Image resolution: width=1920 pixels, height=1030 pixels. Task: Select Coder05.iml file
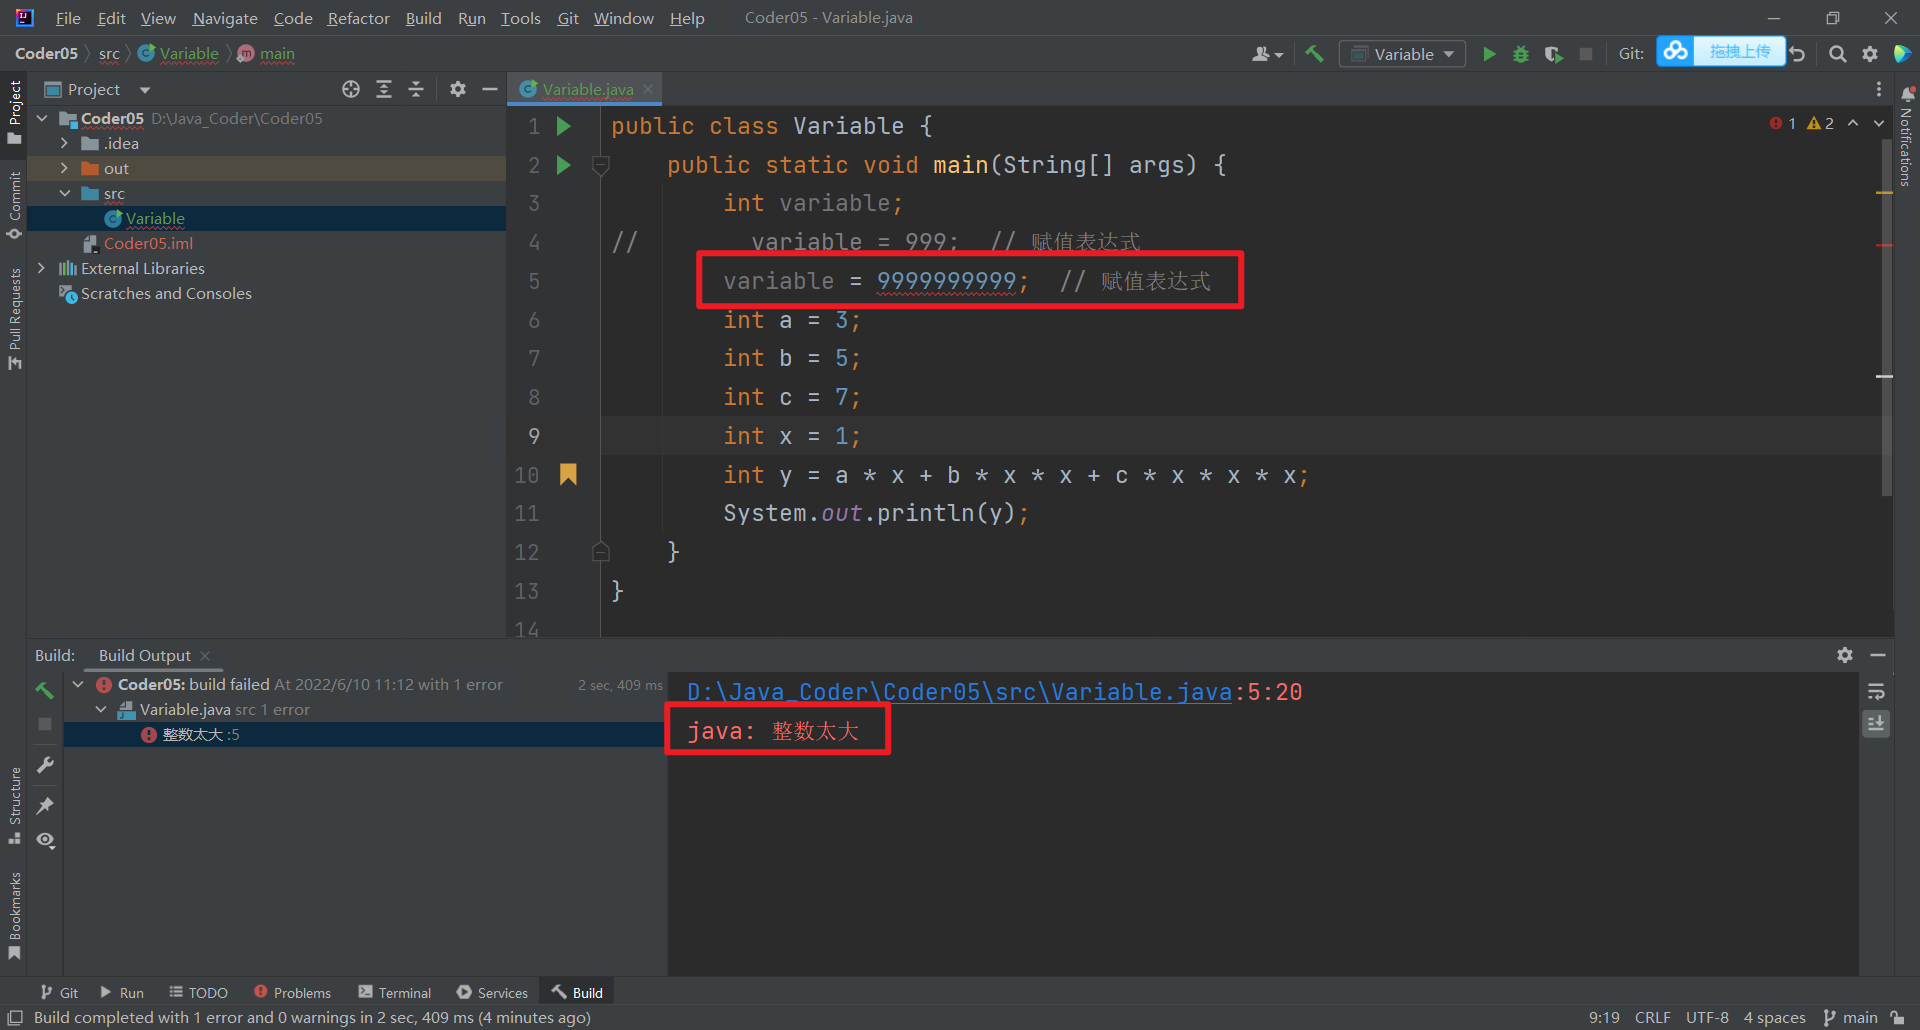148,243
